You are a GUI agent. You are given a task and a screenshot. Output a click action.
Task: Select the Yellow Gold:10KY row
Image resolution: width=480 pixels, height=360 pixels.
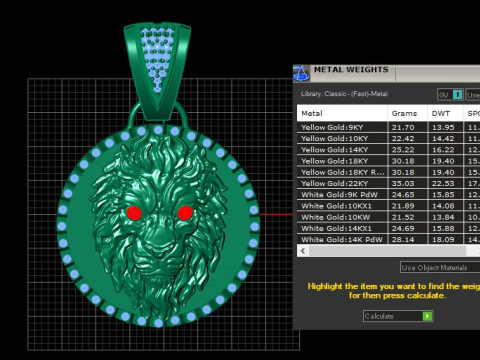pyautogui.click(x=388, y=139)
